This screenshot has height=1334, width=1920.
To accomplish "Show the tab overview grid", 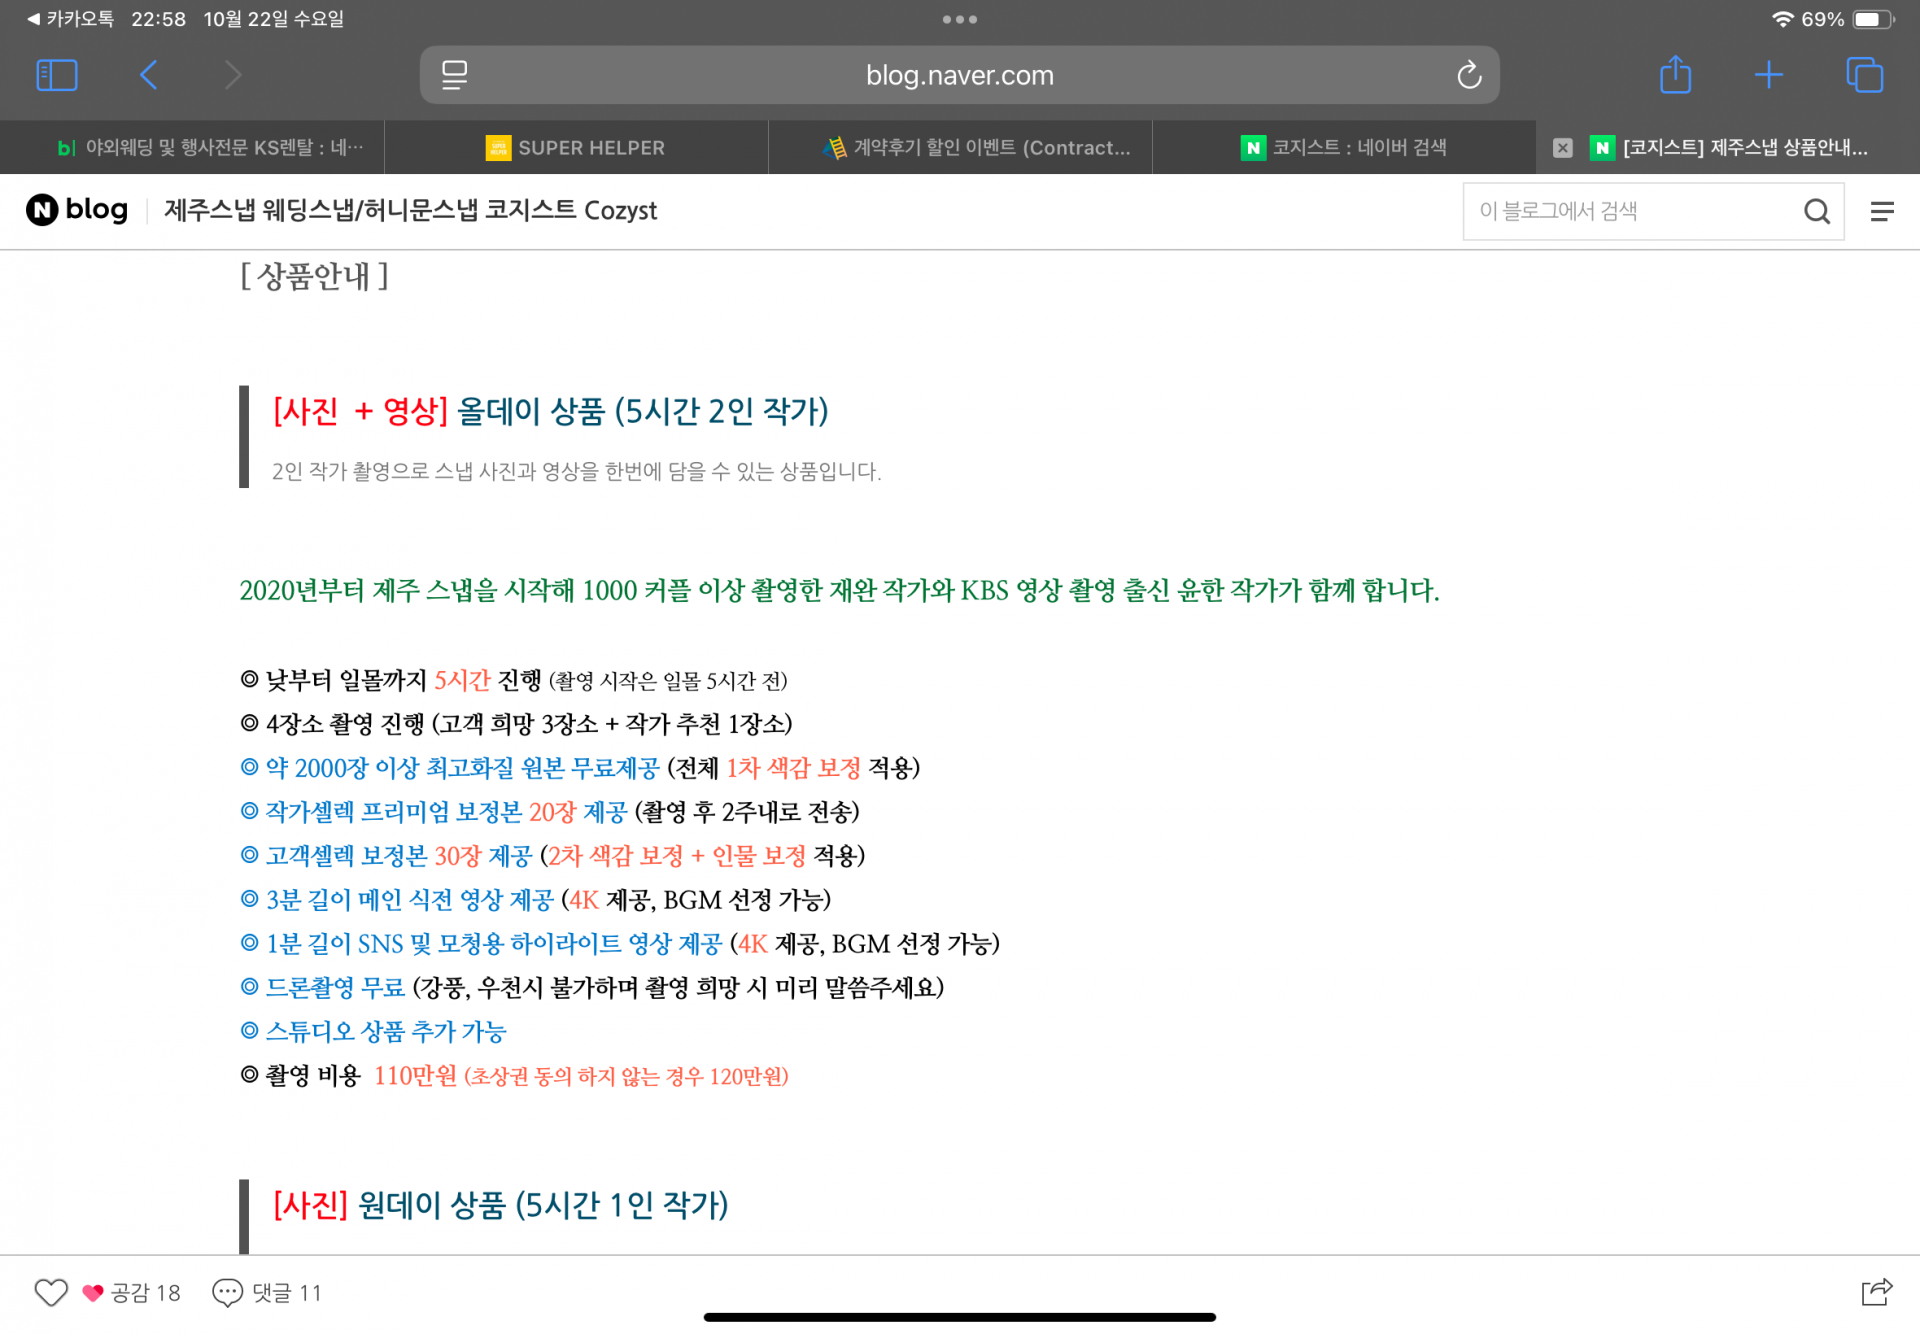I will point(1864,75).
